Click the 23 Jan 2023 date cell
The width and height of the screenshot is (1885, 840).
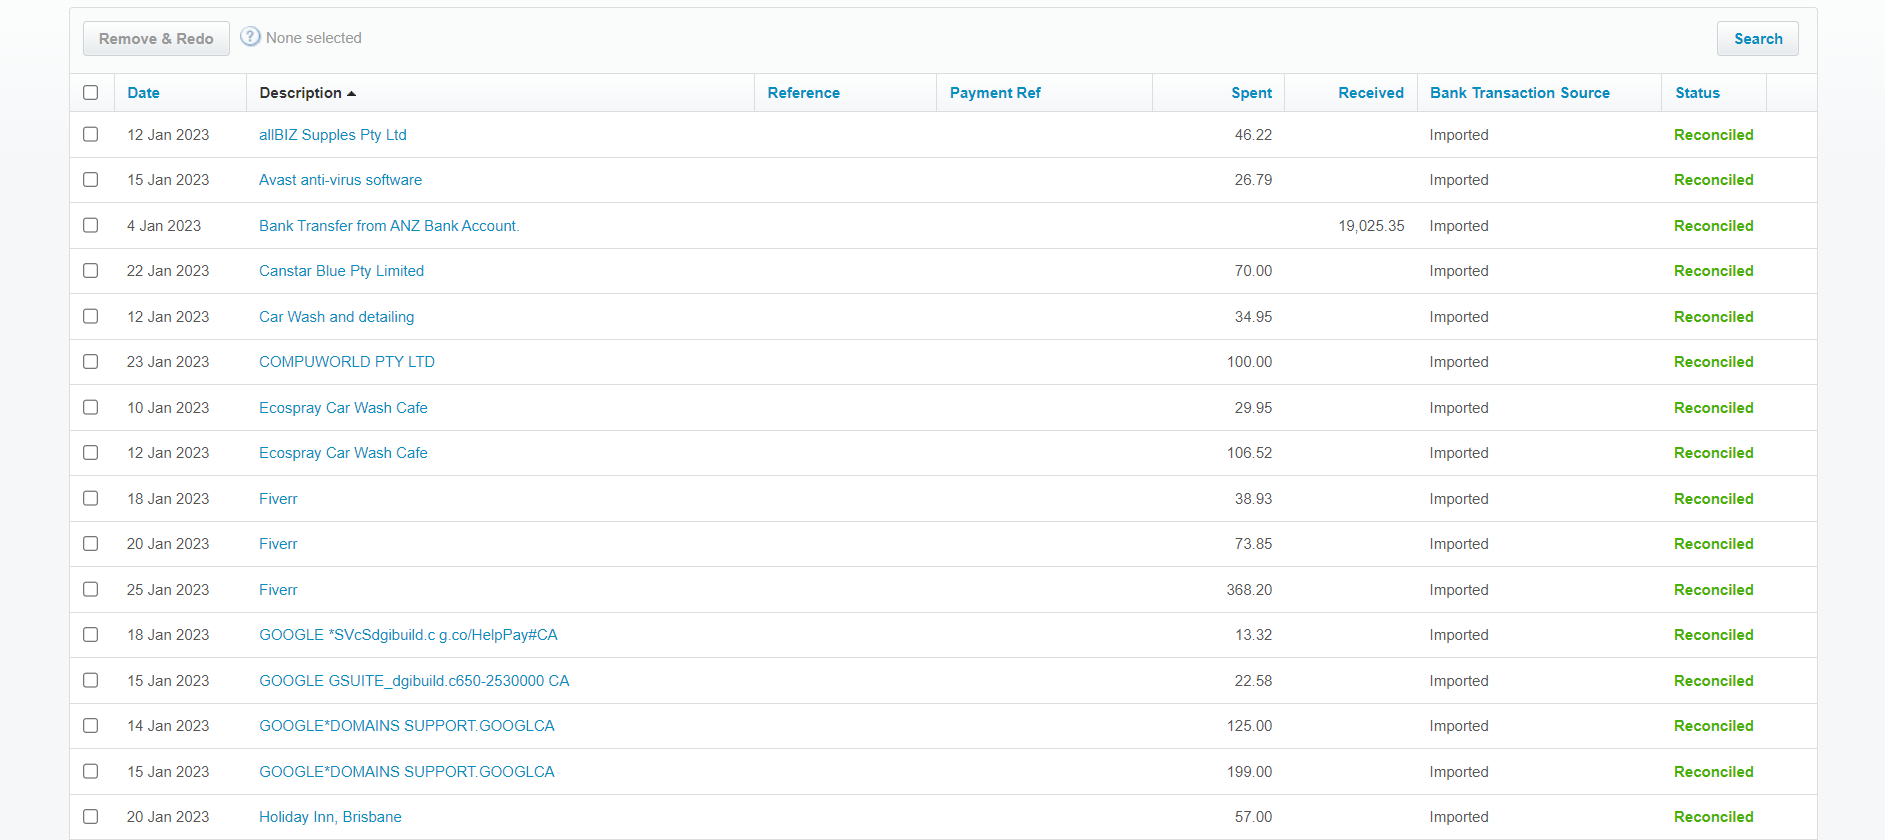(x=168, y=362)
